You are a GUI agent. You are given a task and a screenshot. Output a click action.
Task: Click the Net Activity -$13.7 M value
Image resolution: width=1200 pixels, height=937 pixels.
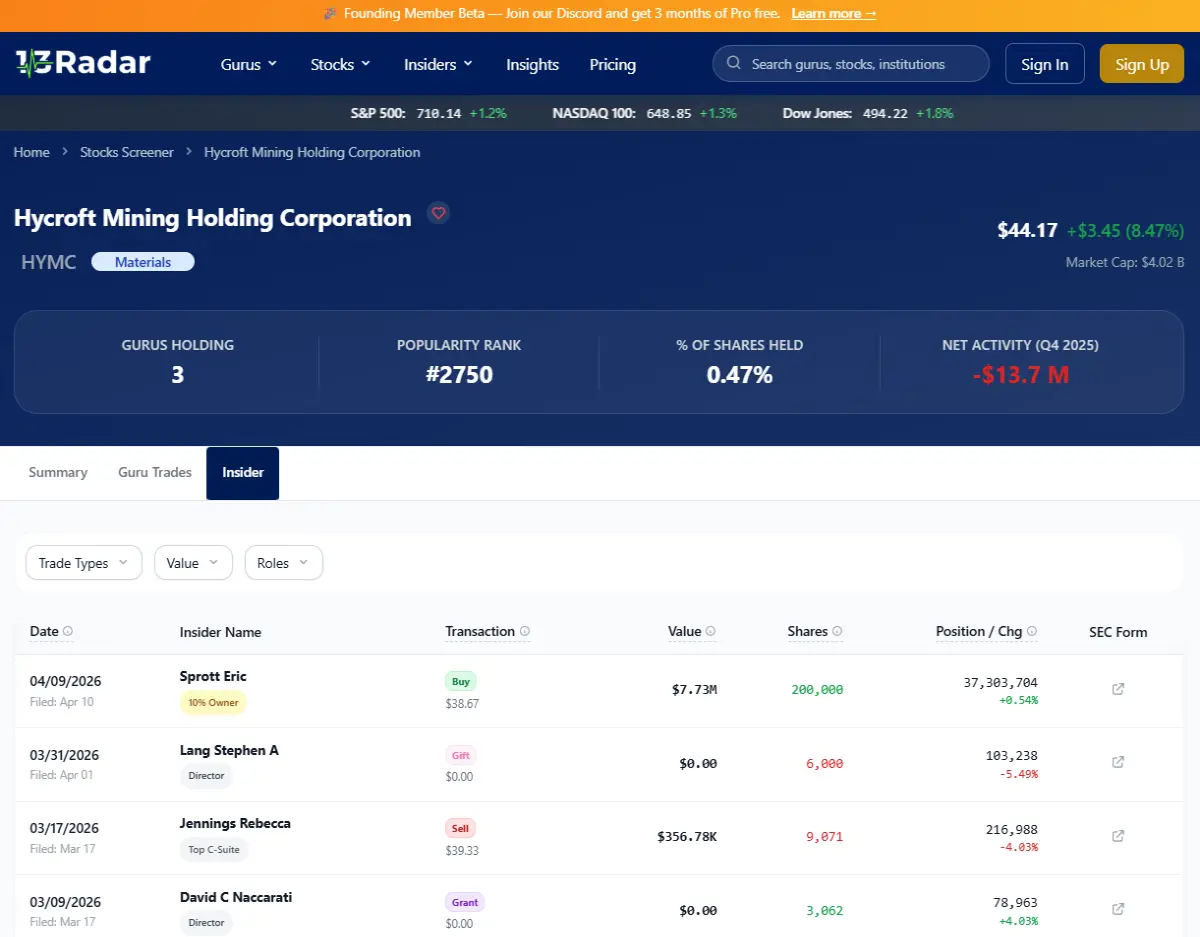click(1020, 375)
